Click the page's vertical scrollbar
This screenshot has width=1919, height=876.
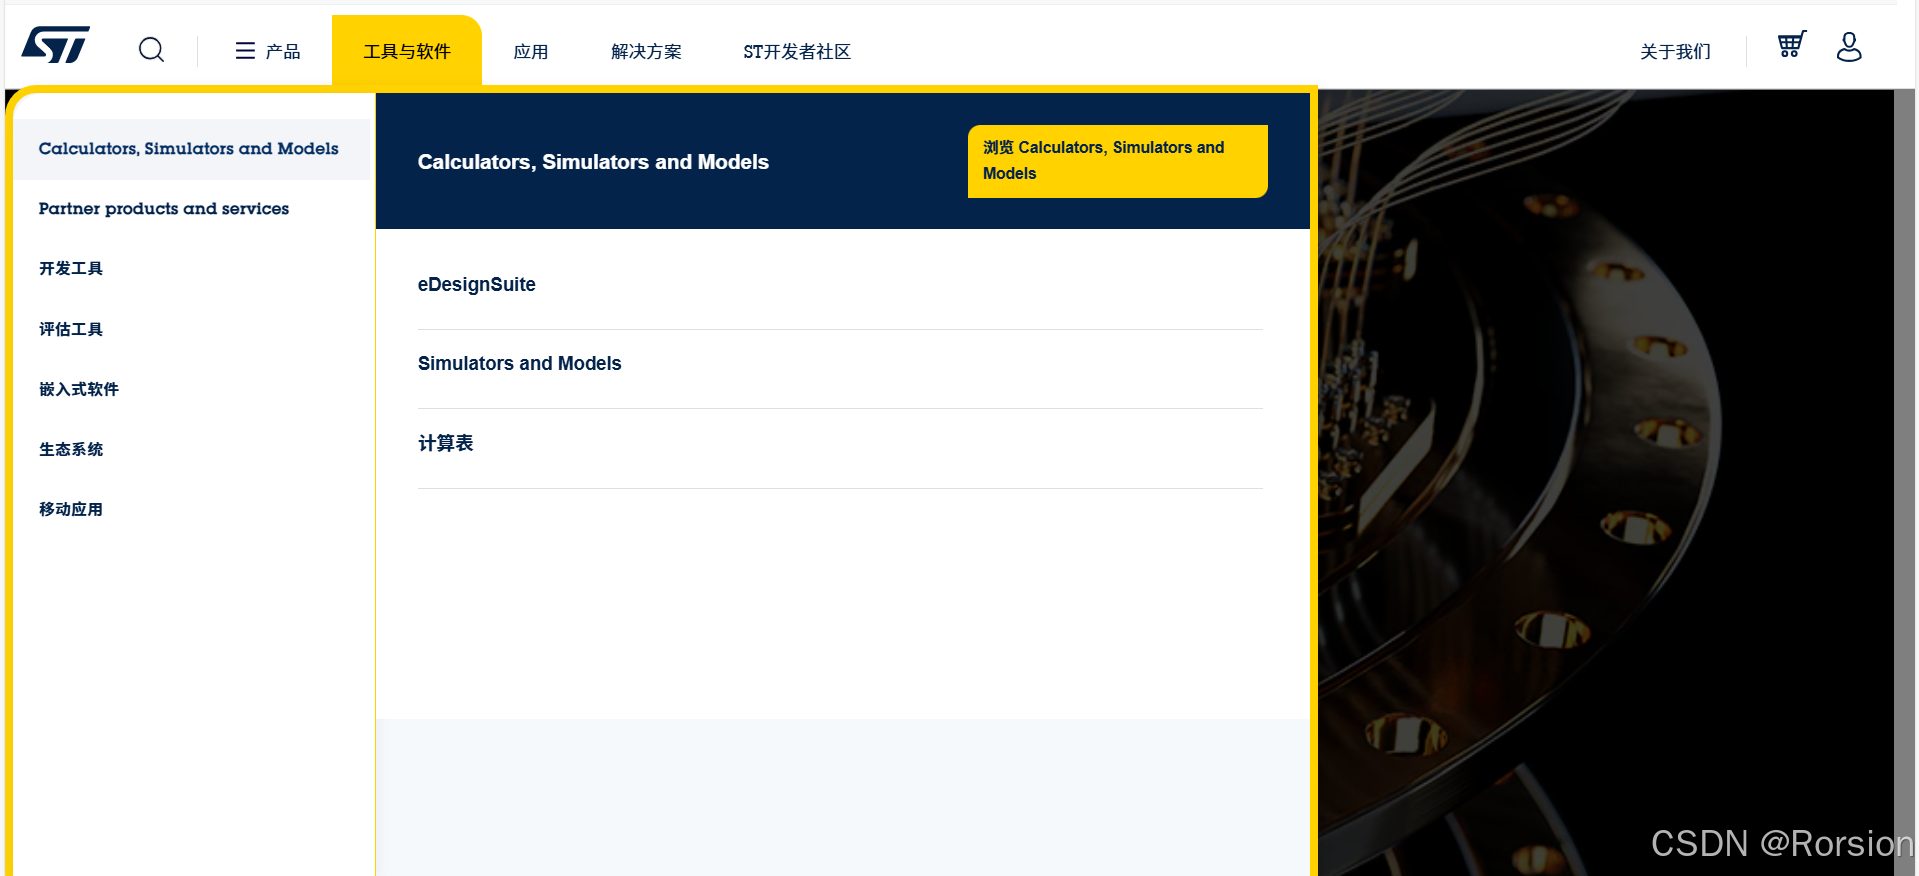coord(1904,482)
